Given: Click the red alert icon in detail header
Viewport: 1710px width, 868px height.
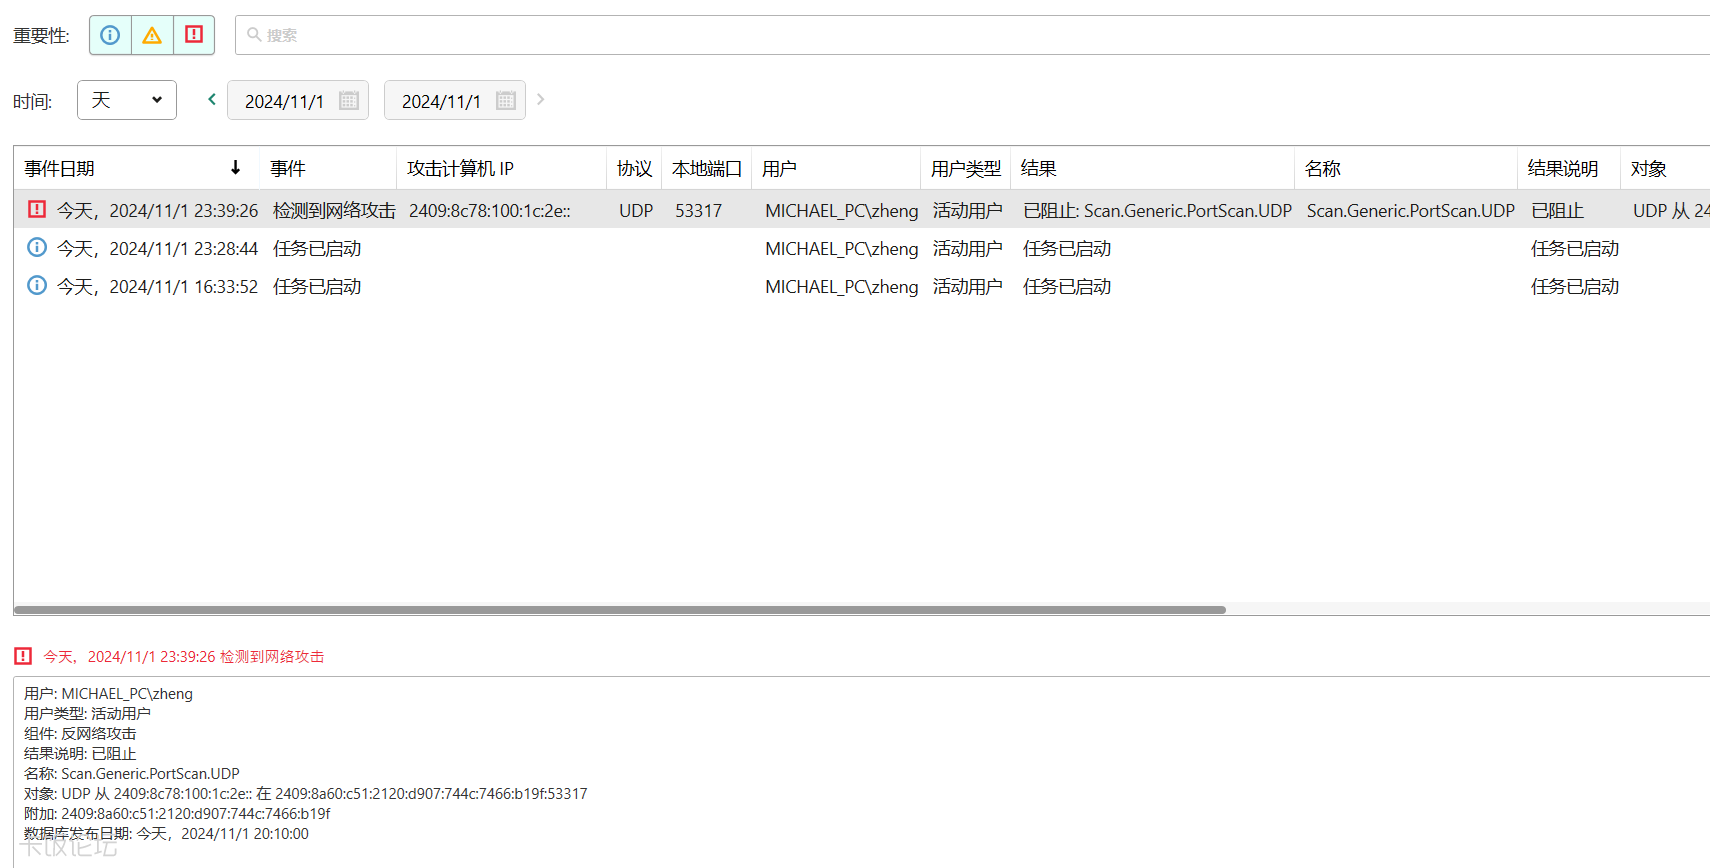Looking at the screenshot, I should 23,656.
